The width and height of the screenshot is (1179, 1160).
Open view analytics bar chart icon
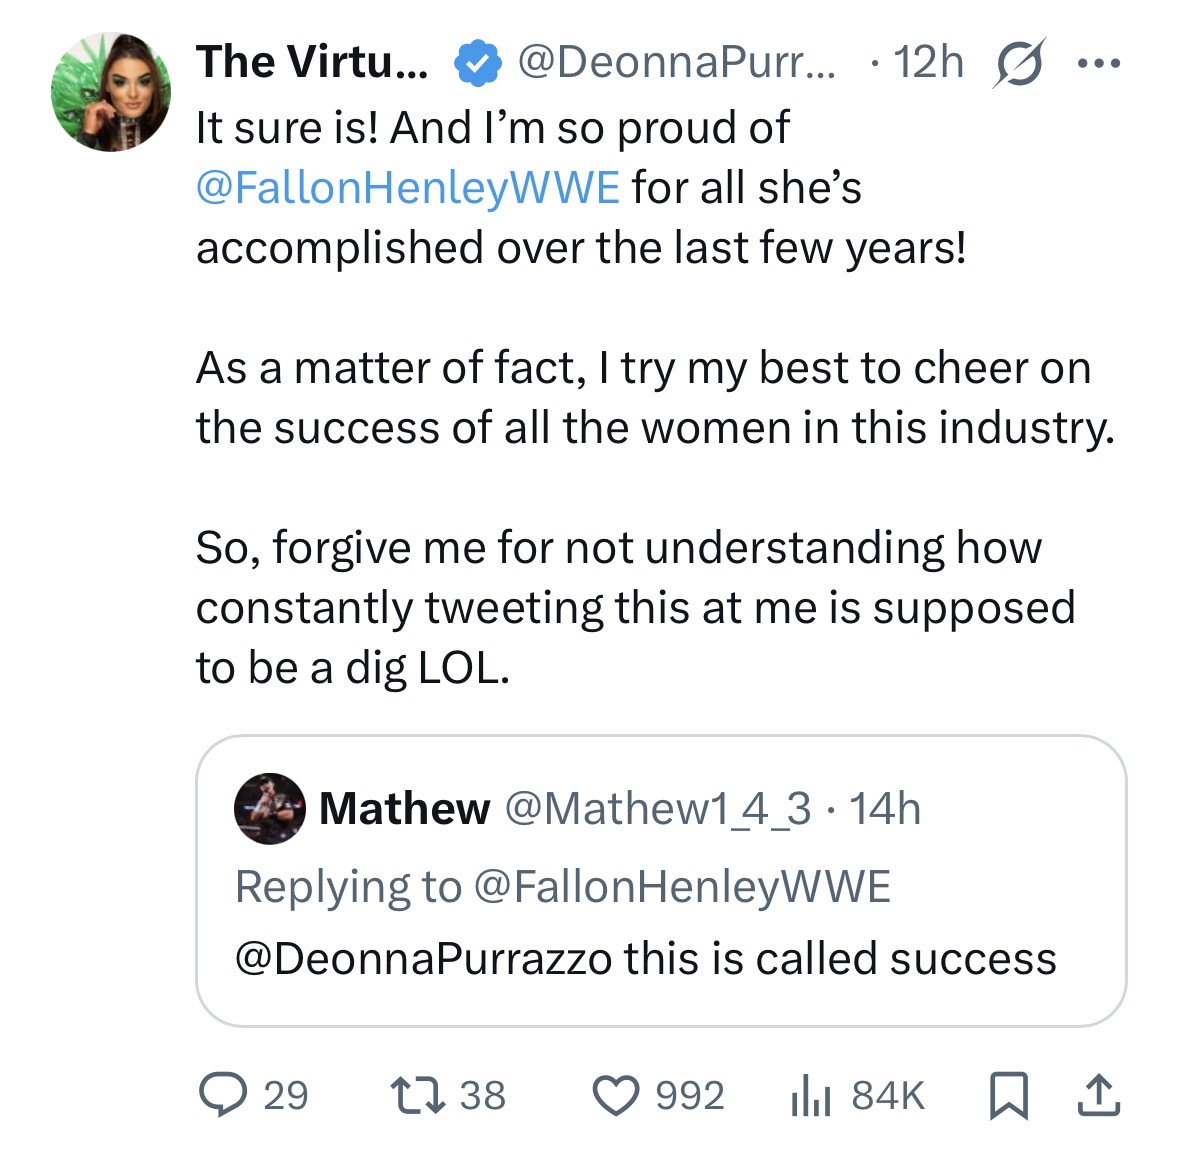(x=809, y=1096)
